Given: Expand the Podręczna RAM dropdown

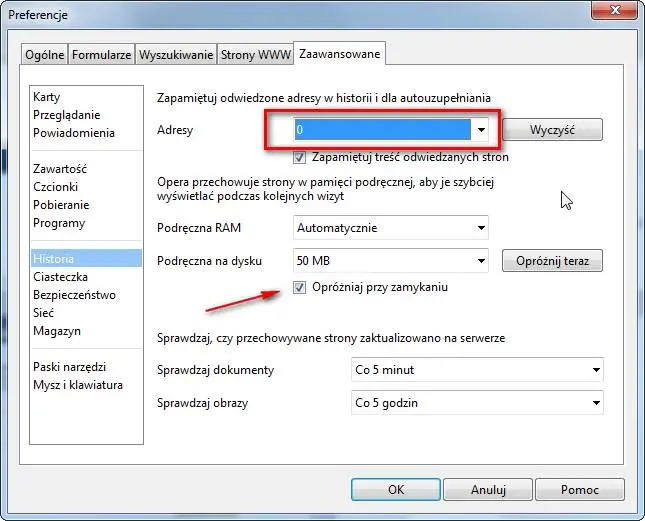Looking at the screenshot, I should coord(481,228).
